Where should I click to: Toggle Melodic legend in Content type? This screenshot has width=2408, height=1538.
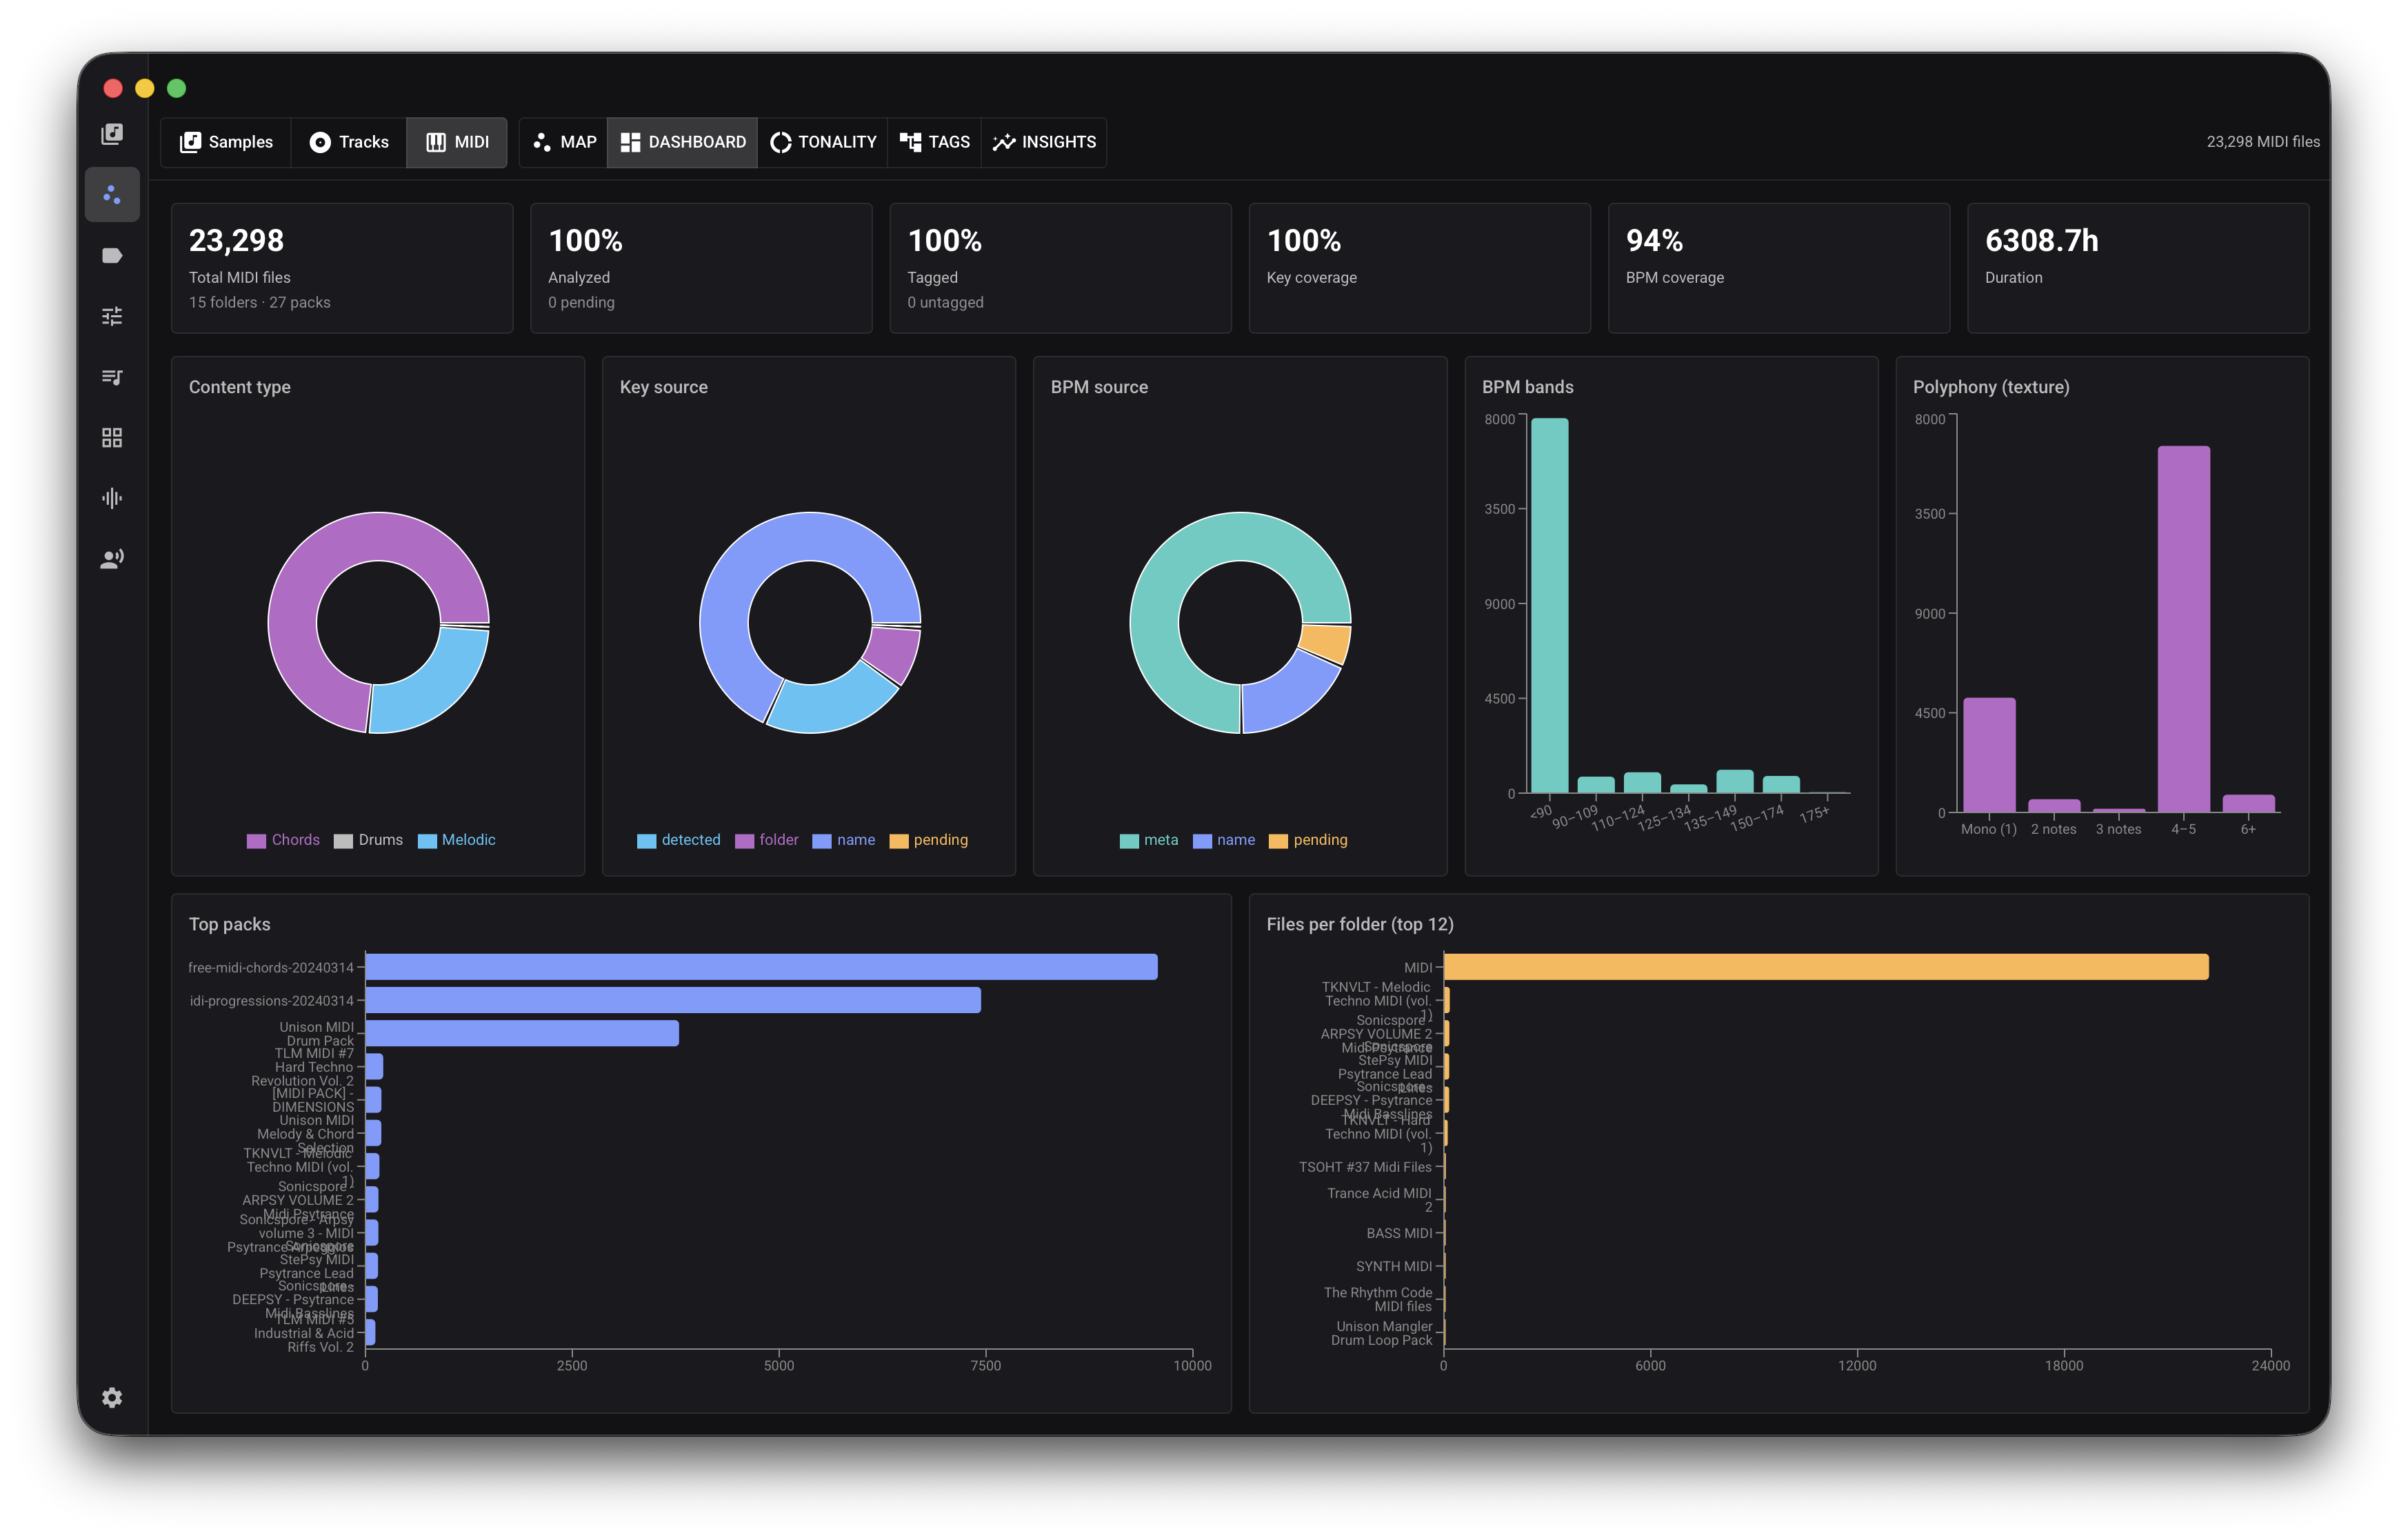point(456,840)
